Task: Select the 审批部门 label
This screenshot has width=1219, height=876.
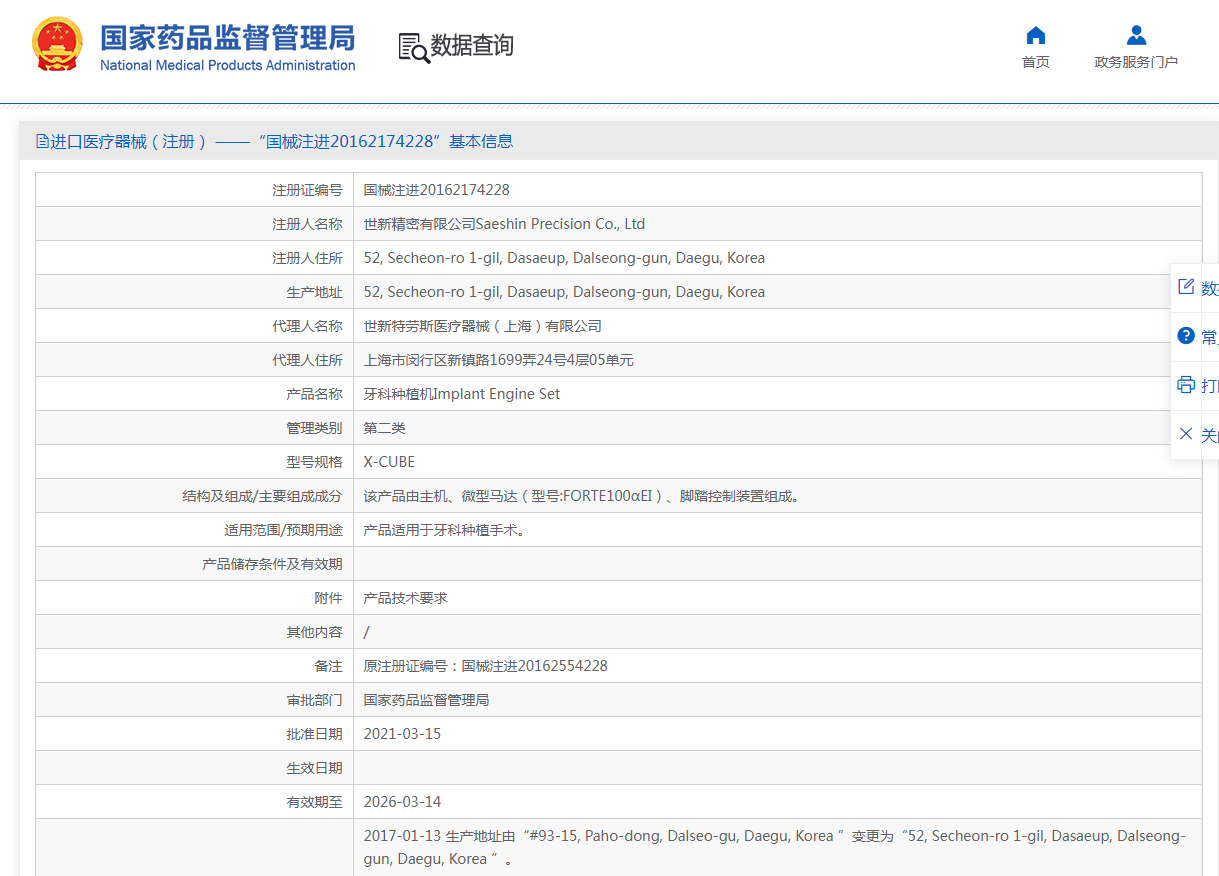Action: point(314,700)
